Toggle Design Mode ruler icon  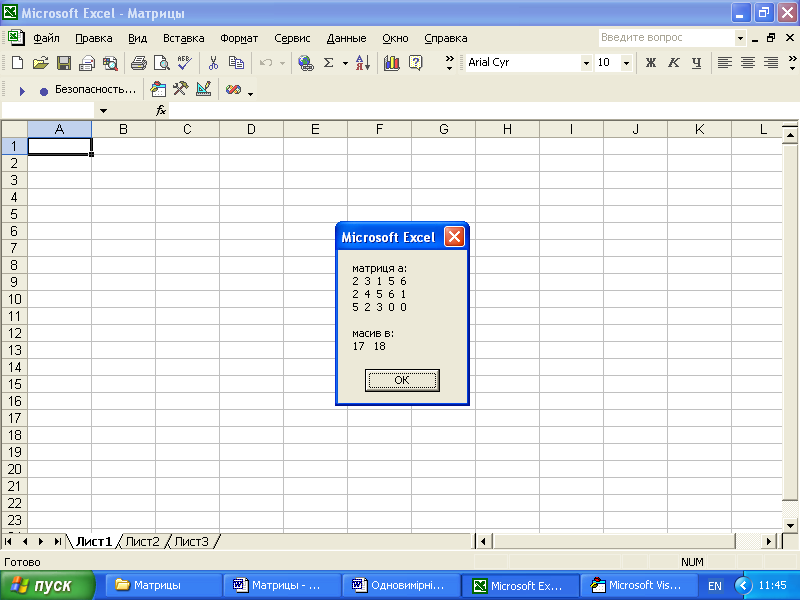pyautogui.click(x=204, y=89)
